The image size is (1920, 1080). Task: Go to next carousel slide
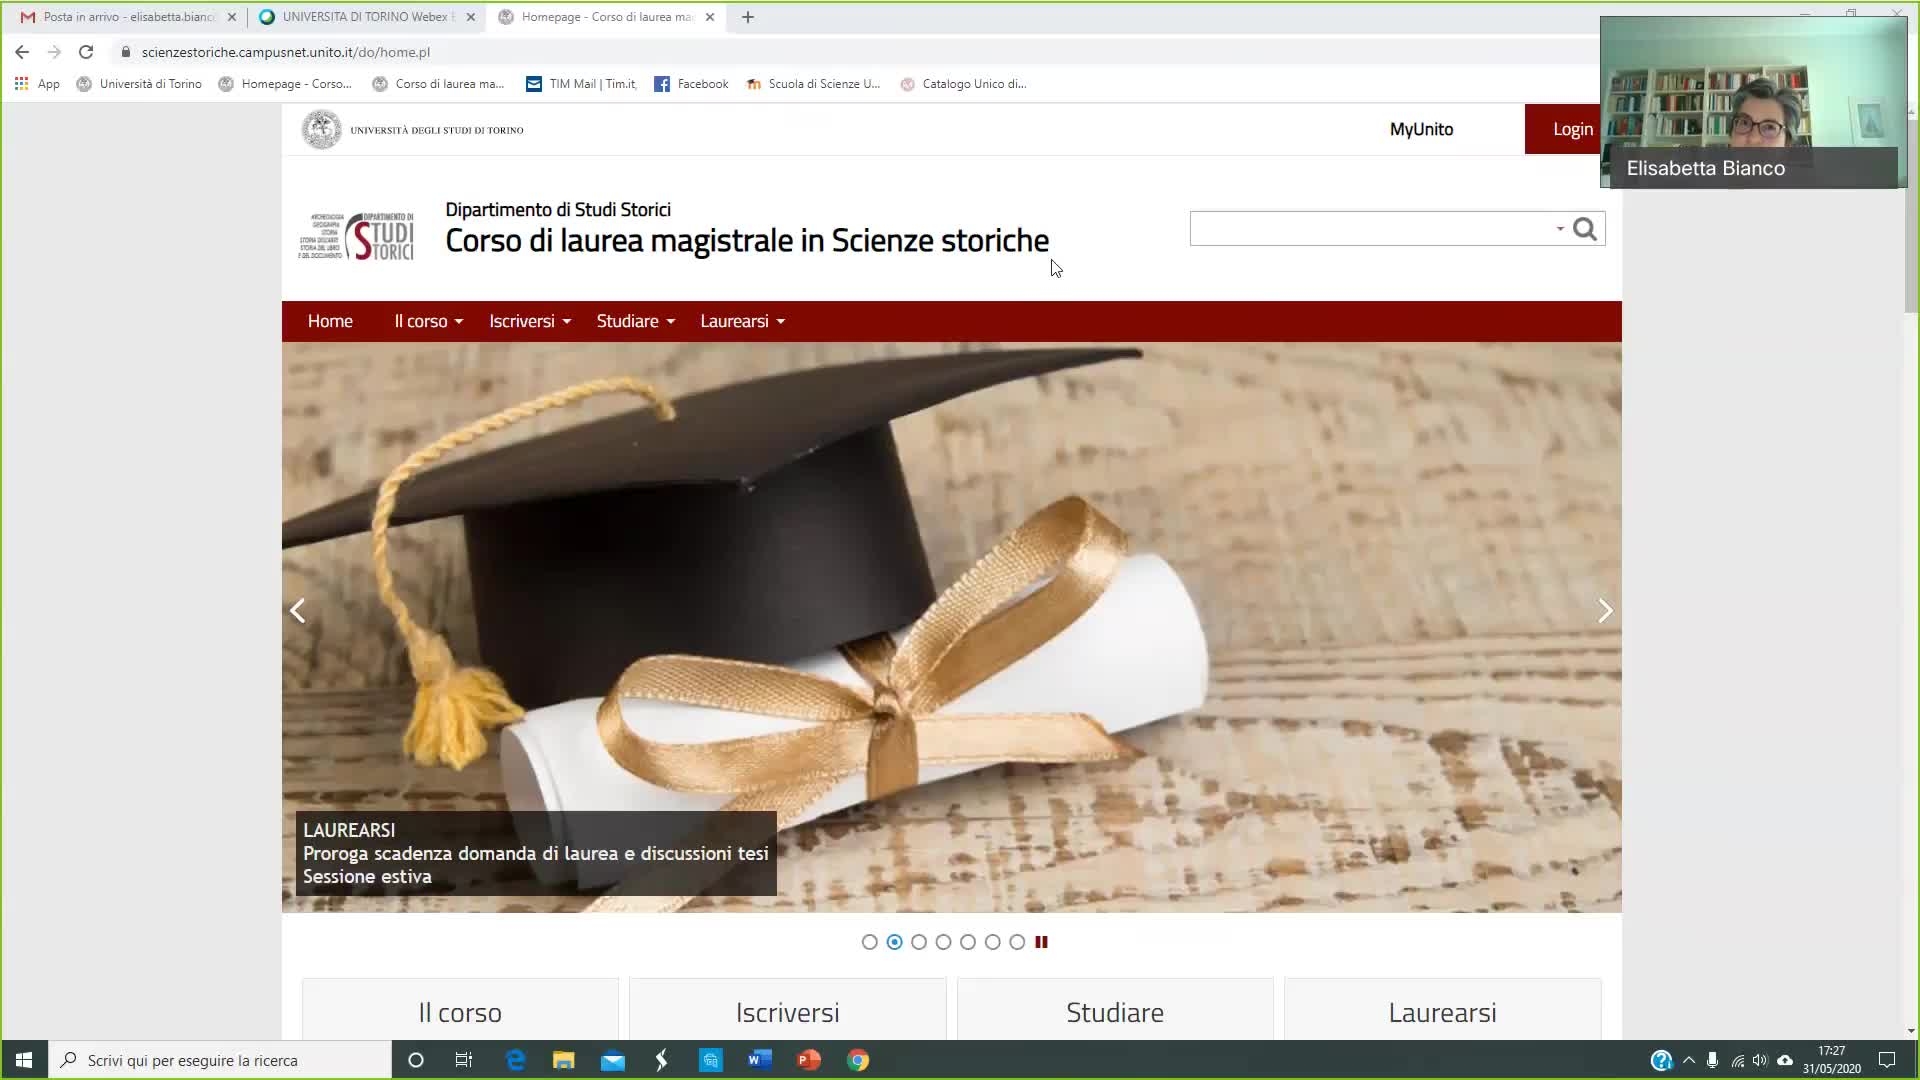coord(1605,611)
